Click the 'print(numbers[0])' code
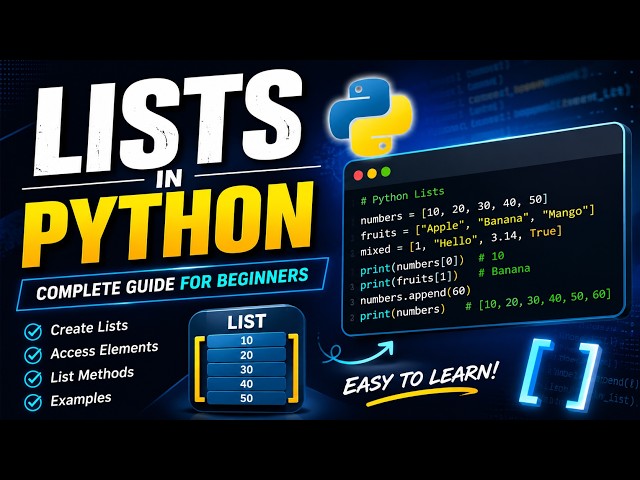This screenshot has width=640, height=480. [412, 266]
